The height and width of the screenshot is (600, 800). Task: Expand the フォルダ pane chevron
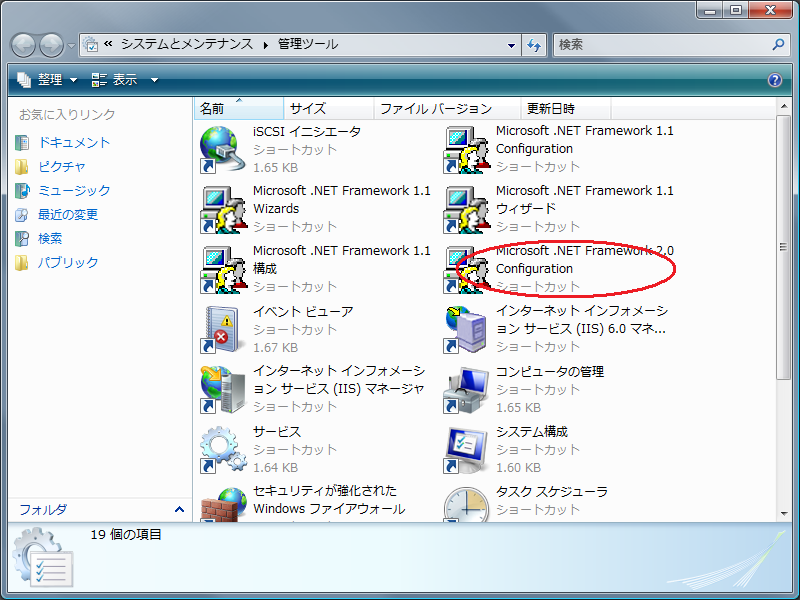pyautogui.click(x=179, y=509)
